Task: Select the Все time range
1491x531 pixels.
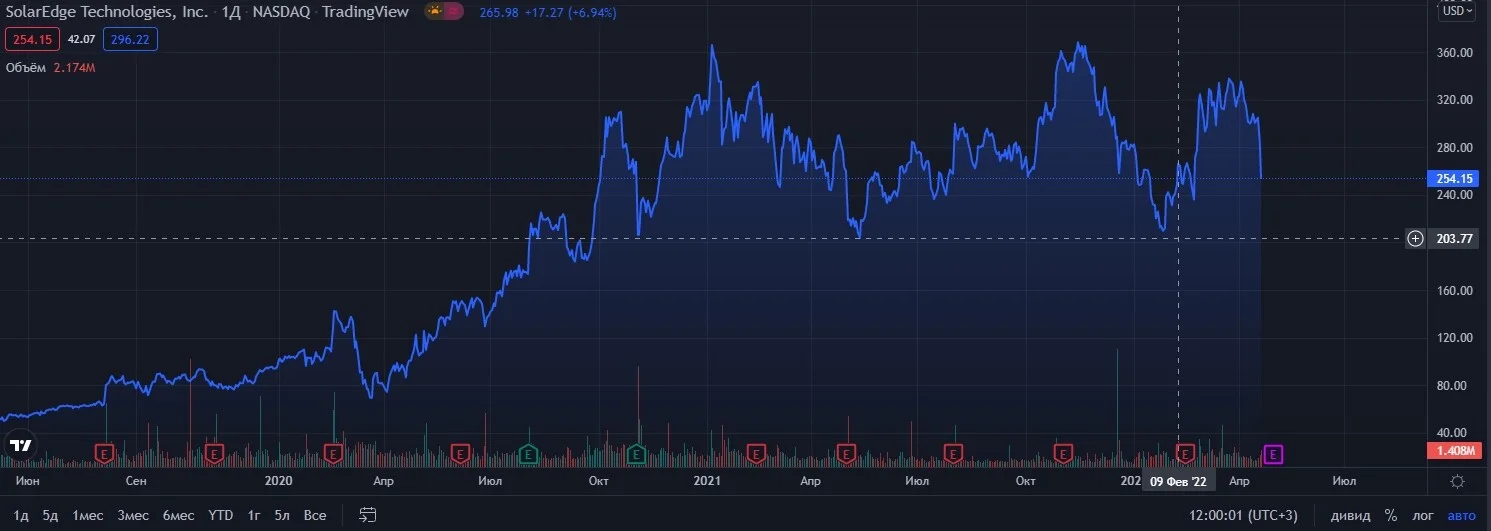Action: 315,515
